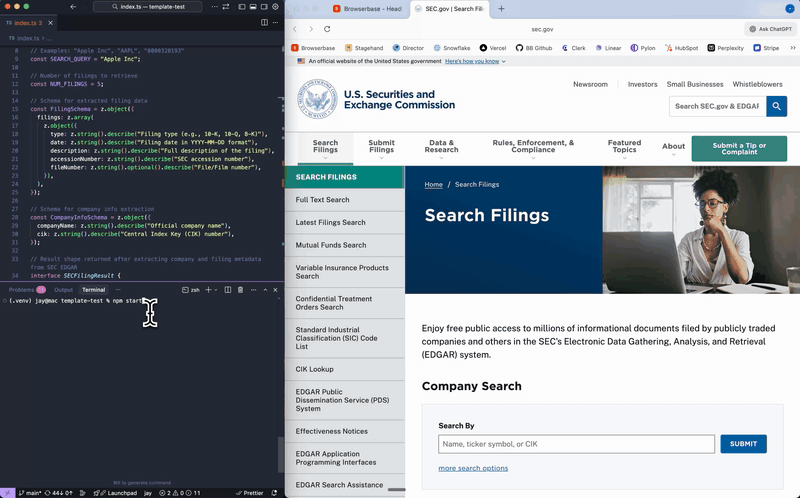Select the index.ts editor tab

click(x=28, y=23)
